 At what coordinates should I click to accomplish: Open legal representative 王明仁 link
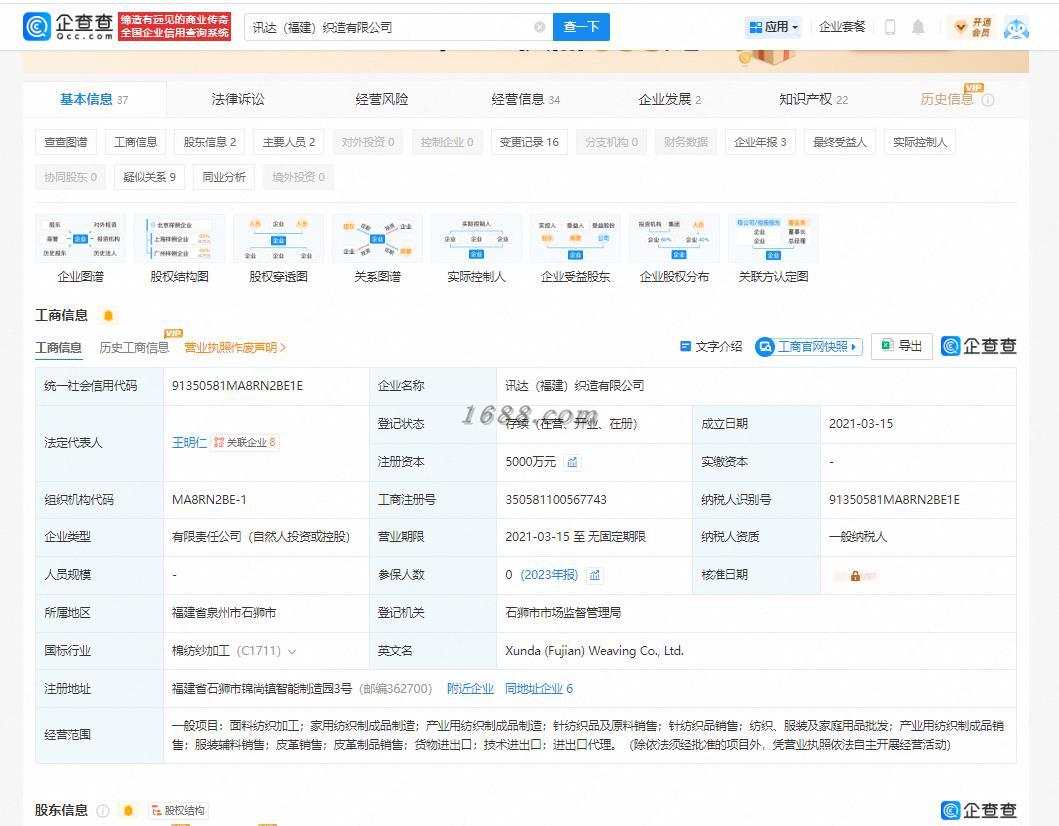pos(189,442)
